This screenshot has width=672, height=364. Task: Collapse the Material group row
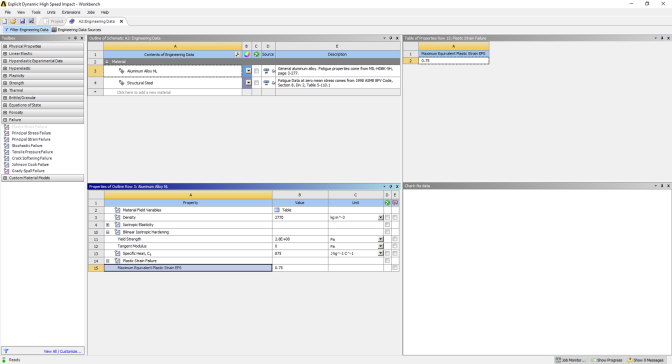click(107, 62)
